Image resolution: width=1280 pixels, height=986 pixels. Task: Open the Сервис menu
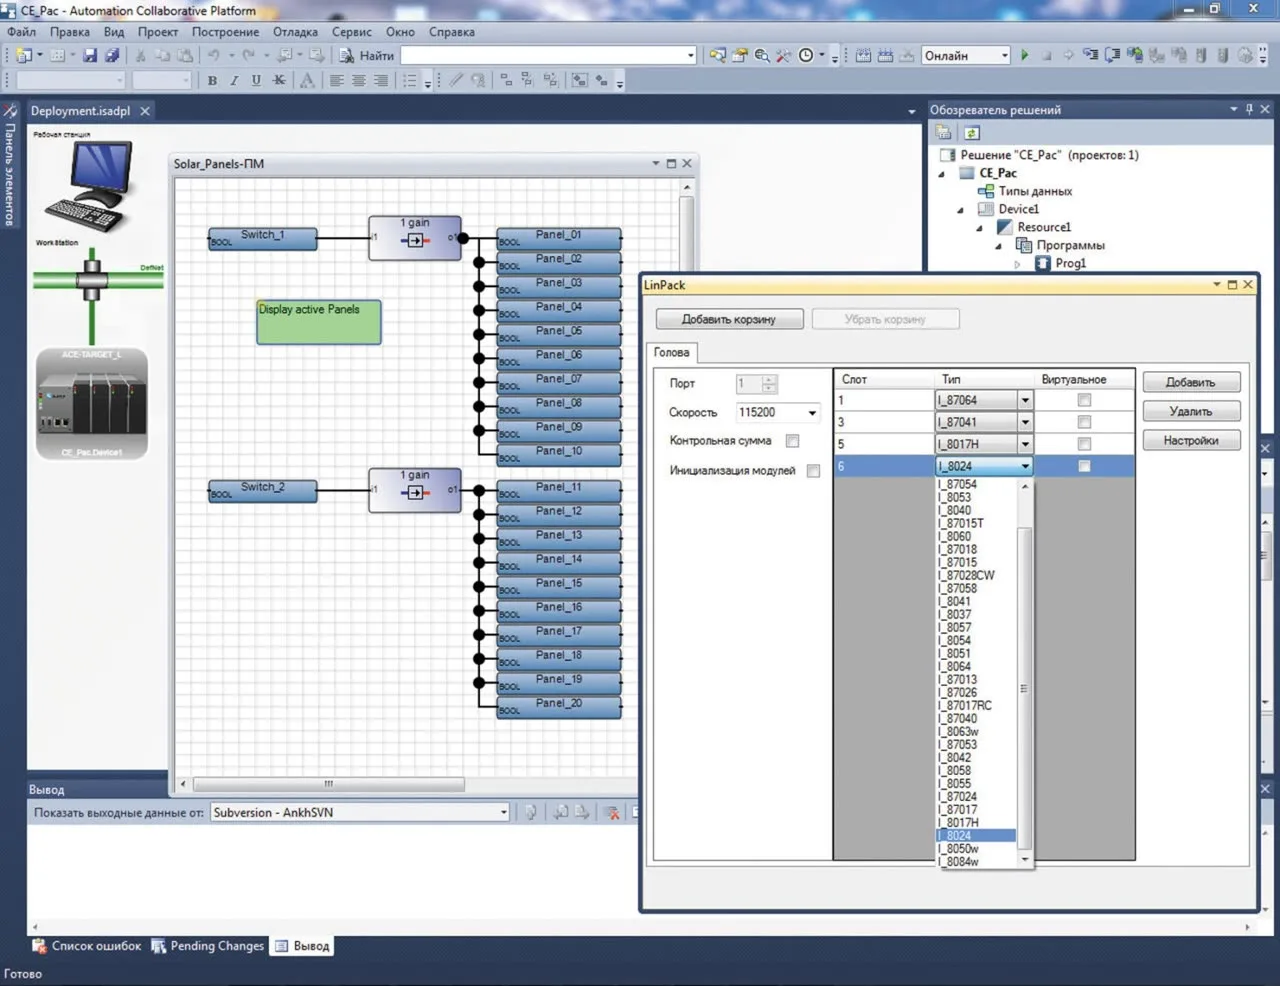[x=352, y=32]
